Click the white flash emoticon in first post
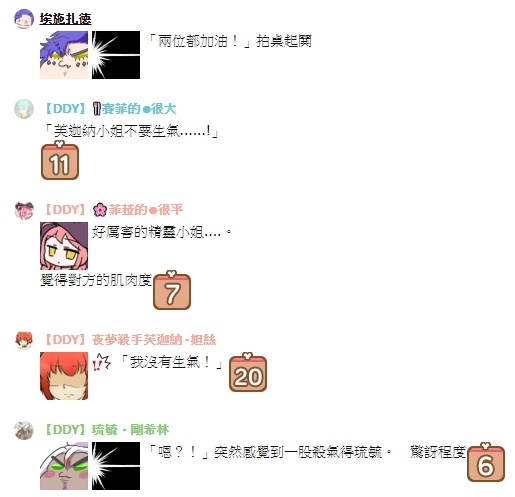 coord(116,55)
